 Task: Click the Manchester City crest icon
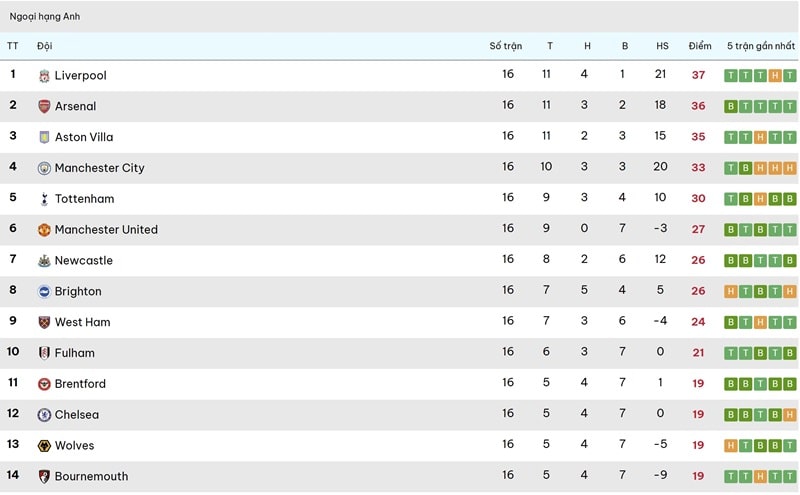[44, 168]
